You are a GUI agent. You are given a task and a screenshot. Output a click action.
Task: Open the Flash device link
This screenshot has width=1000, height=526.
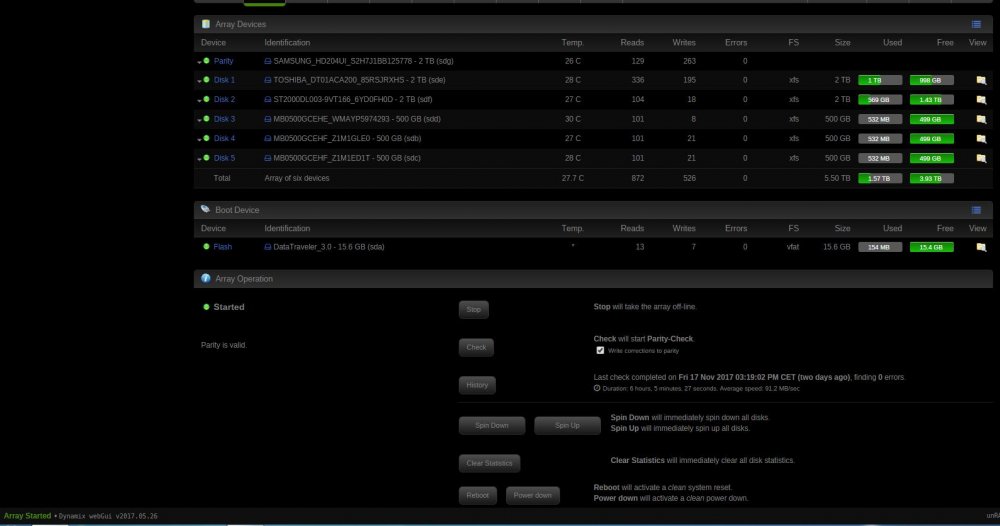223,247
